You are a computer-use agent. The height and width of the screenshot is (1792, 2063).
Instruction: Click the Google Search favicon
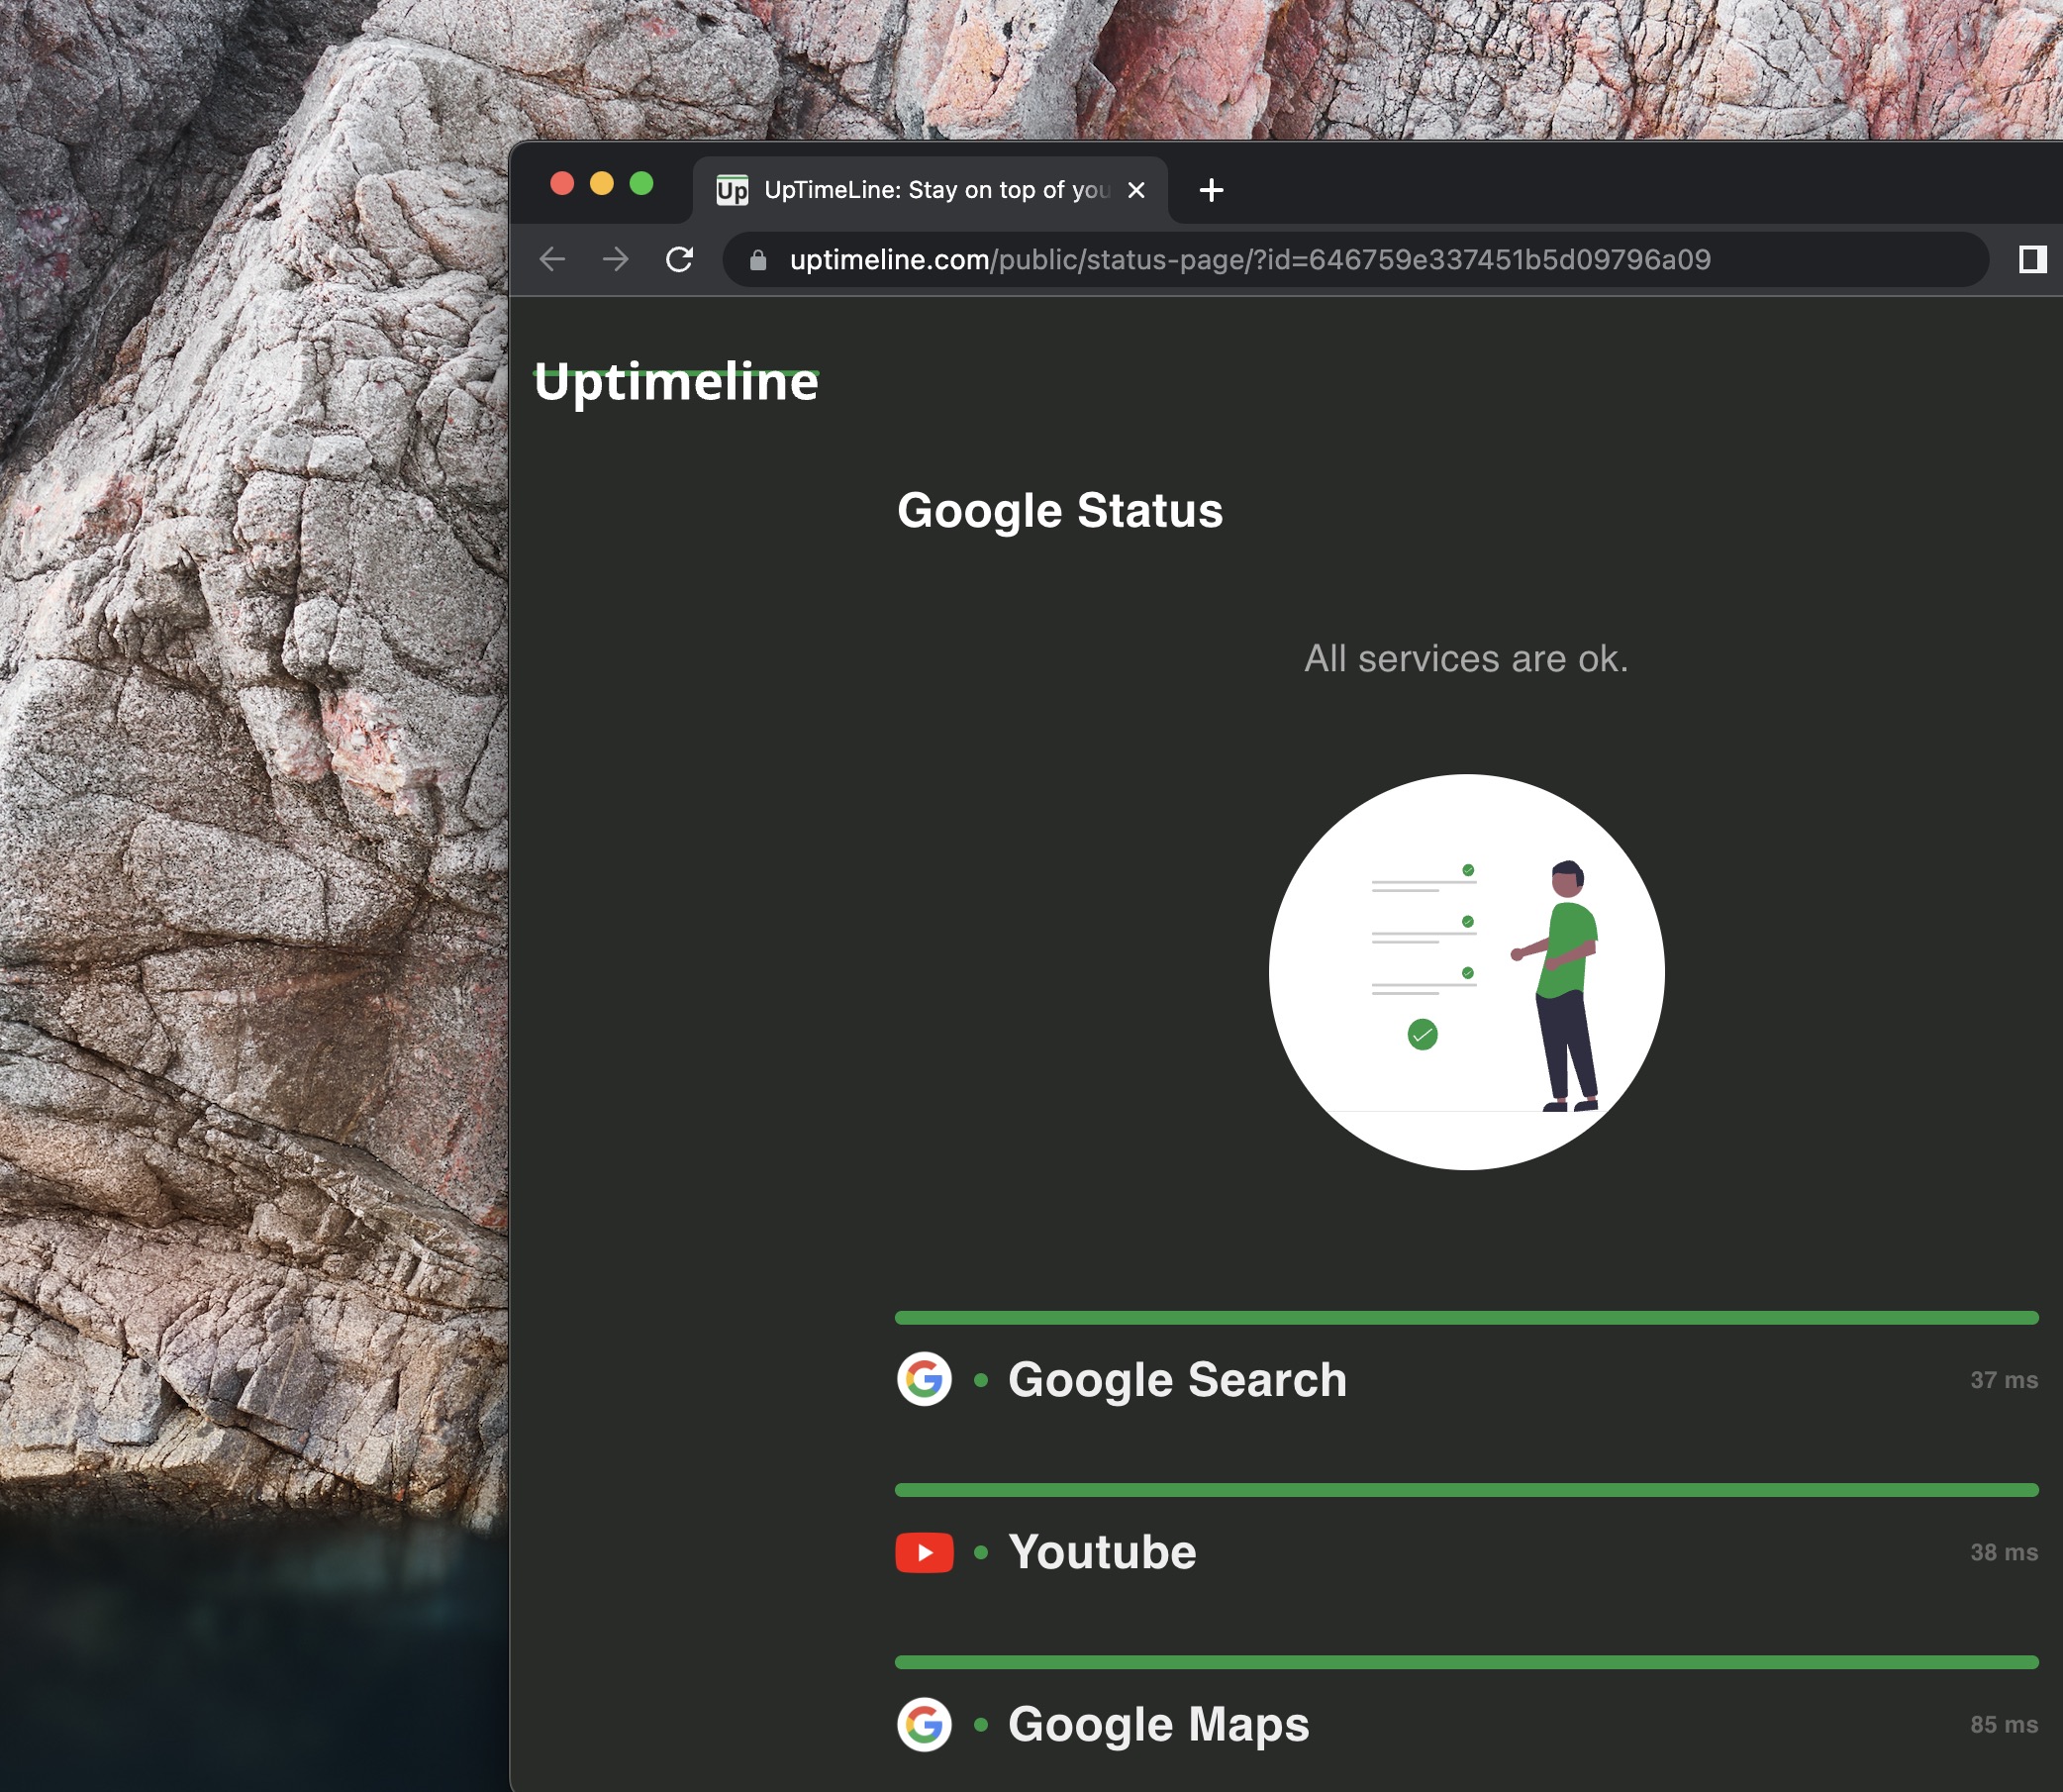tap(925, 1379)
